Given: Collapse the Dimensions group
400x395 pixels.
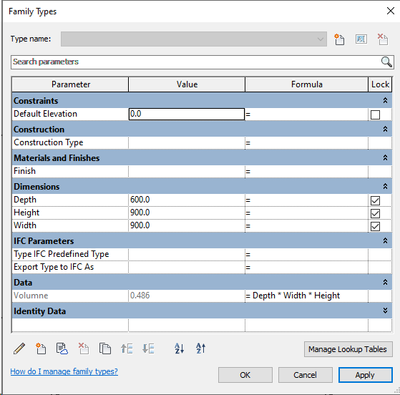Looking at the screenshot, I should [385, 187].
